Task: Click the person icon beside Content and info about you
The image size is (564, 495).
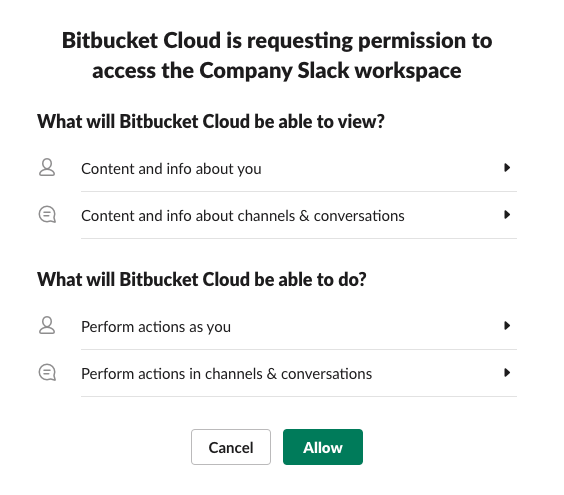Action: (x=47, y=167)
